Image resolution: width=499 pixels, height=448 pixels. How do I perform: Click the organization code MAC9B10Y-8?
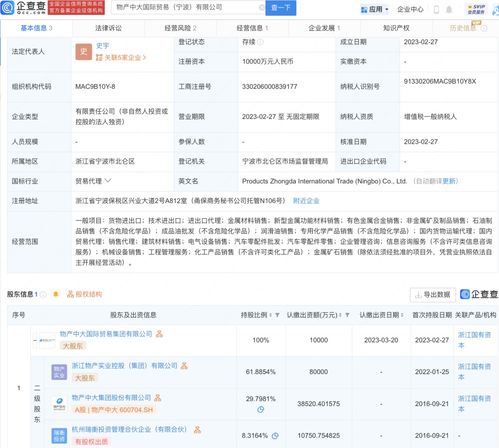click(95, 86)
